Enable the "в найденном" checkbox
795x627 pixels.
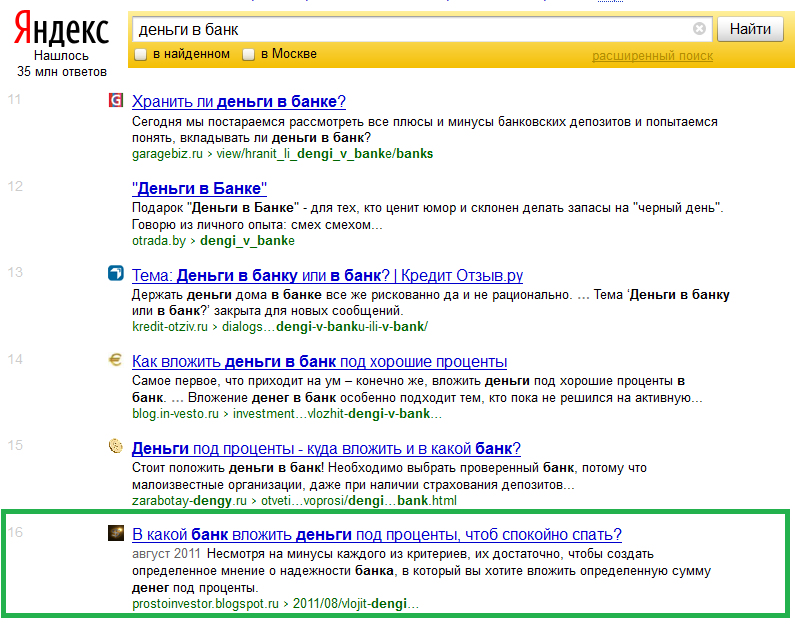click(x=140, y=54)
